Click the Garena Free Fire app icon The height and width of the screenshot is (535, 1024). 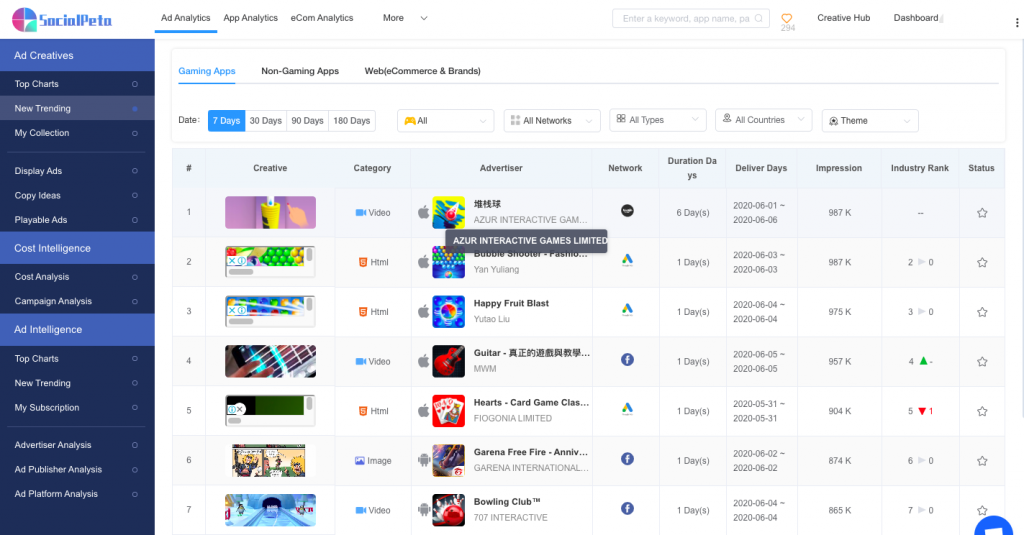pyautogui.click(x=448, y=461)
